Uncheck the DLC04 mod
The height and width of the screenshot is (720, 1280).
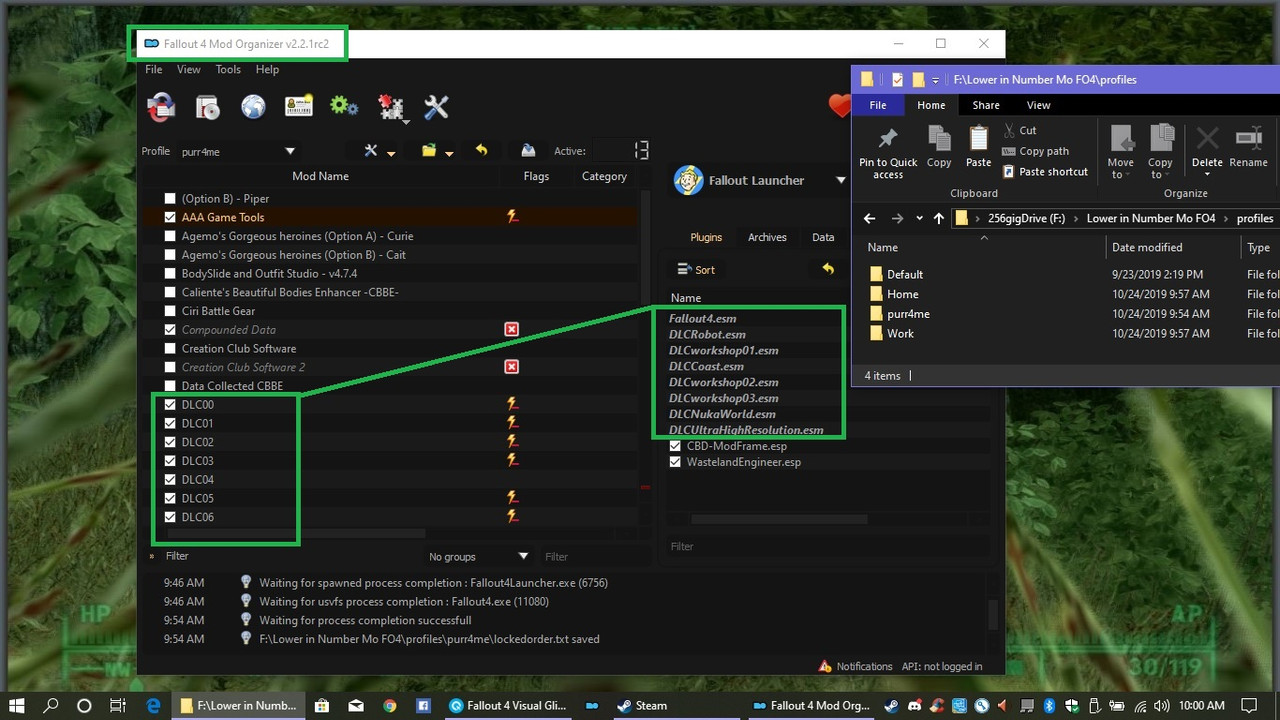(x=170, y=479)
